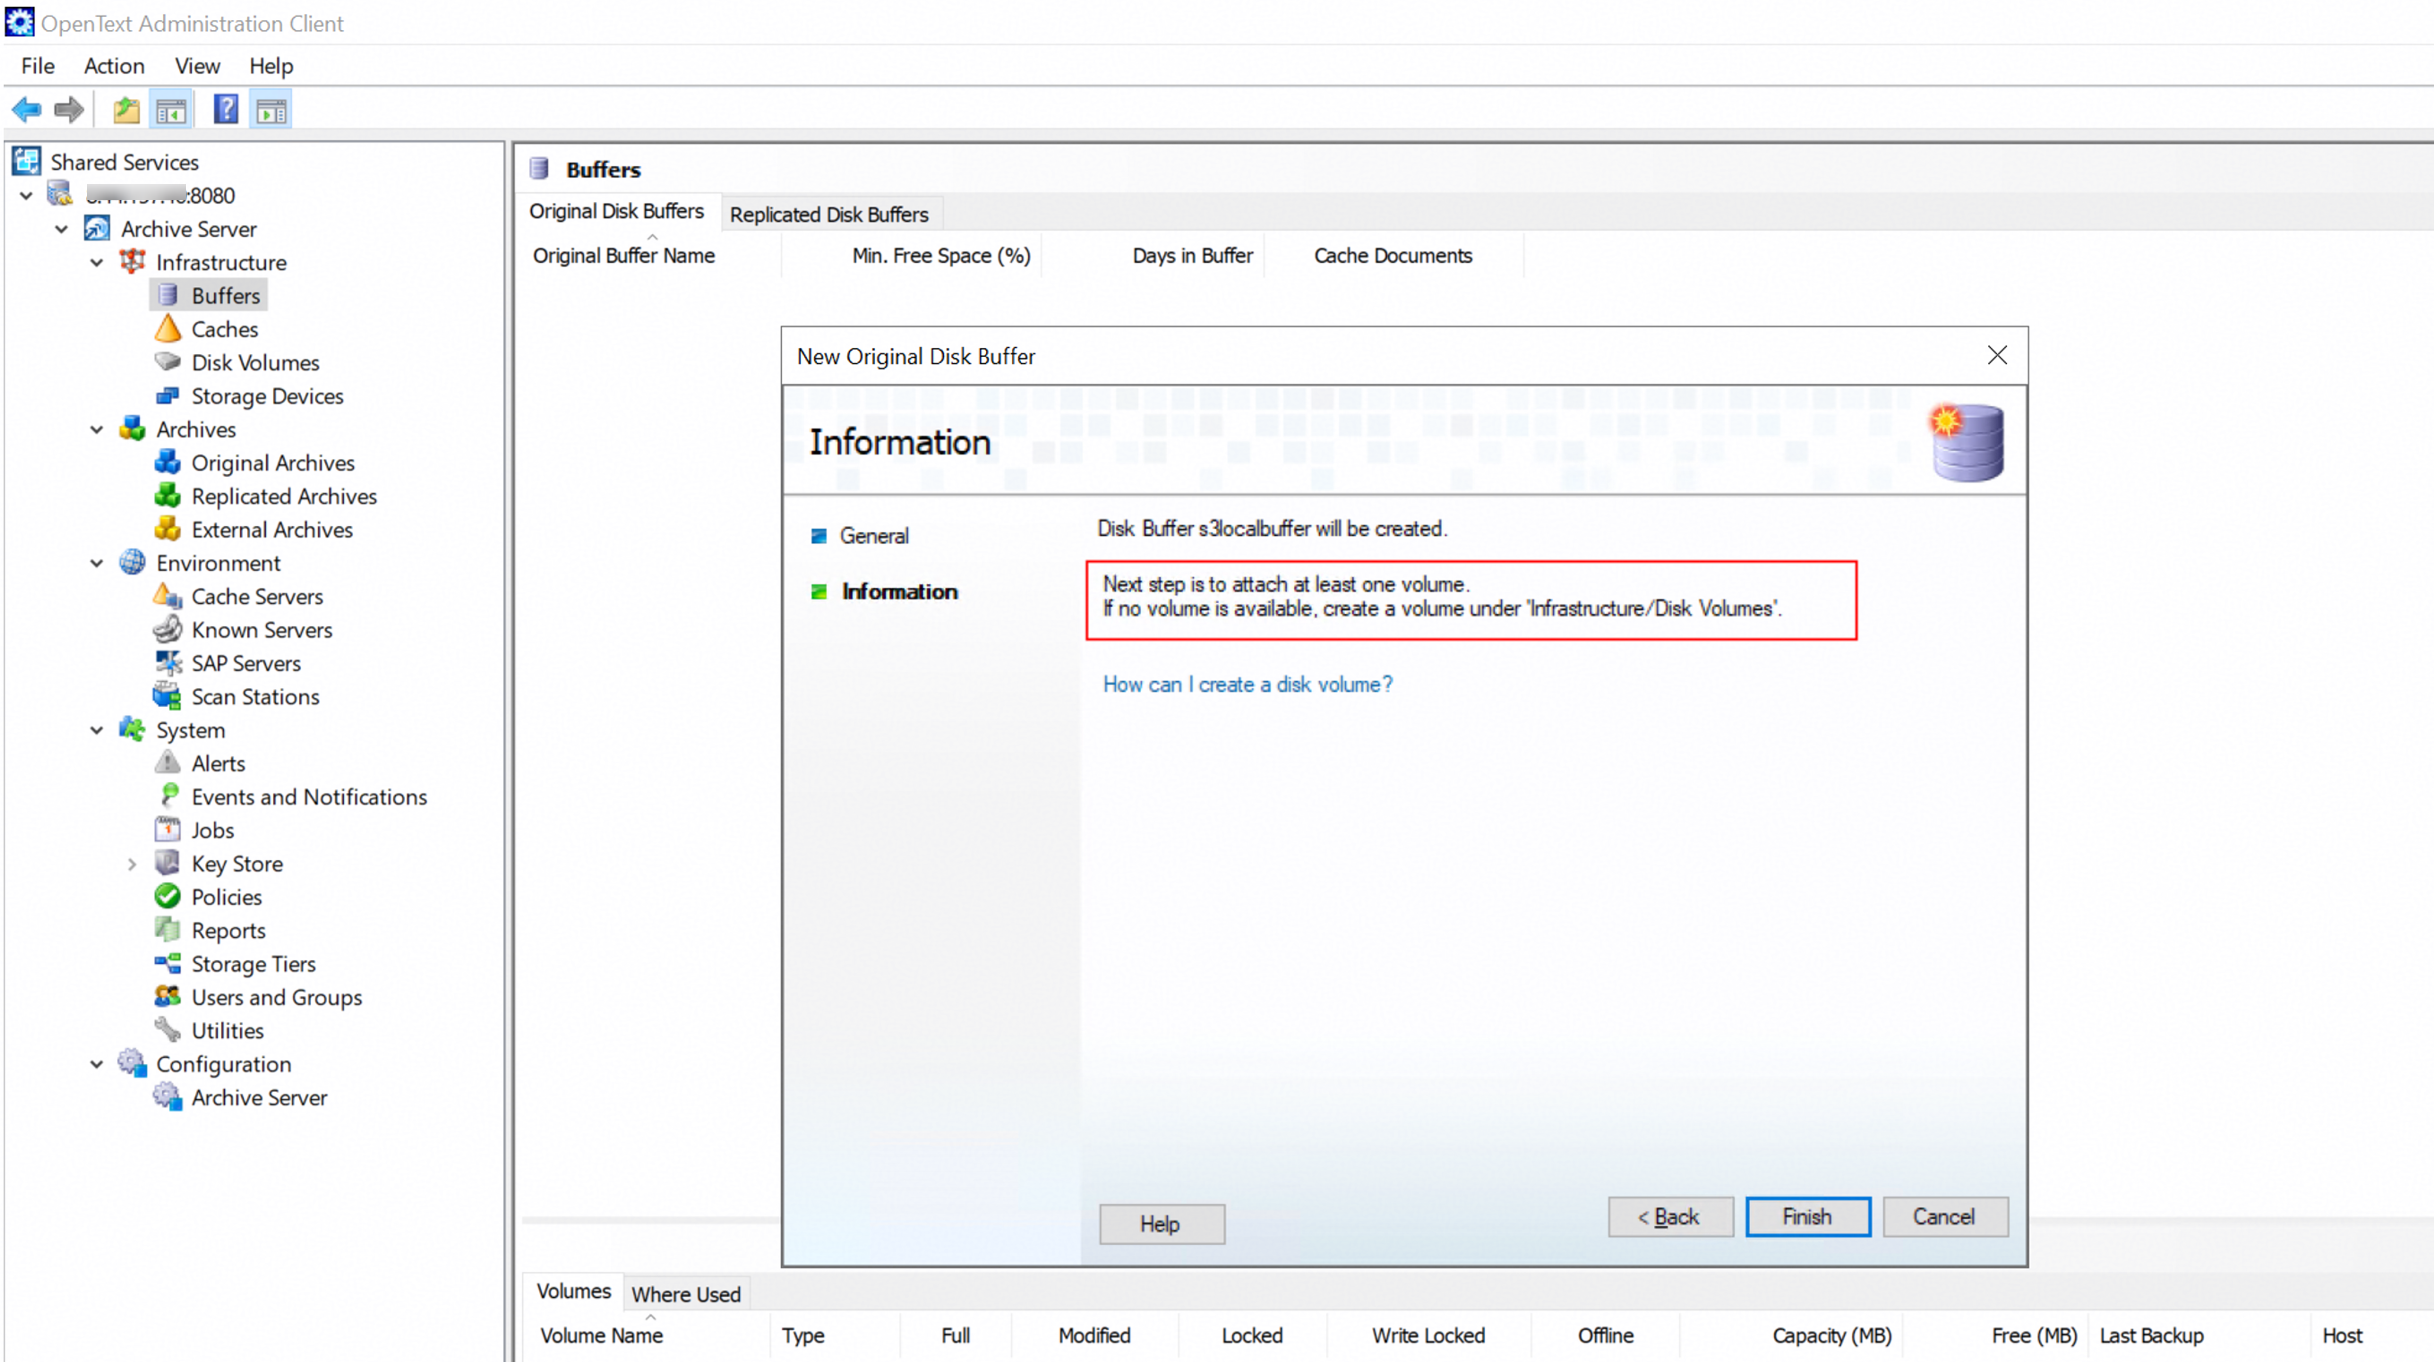Click the show/hide console tree toolbar icon
Image resolution: width=2434 pixels, height=1362 pixels.
(x=171, y=110)
